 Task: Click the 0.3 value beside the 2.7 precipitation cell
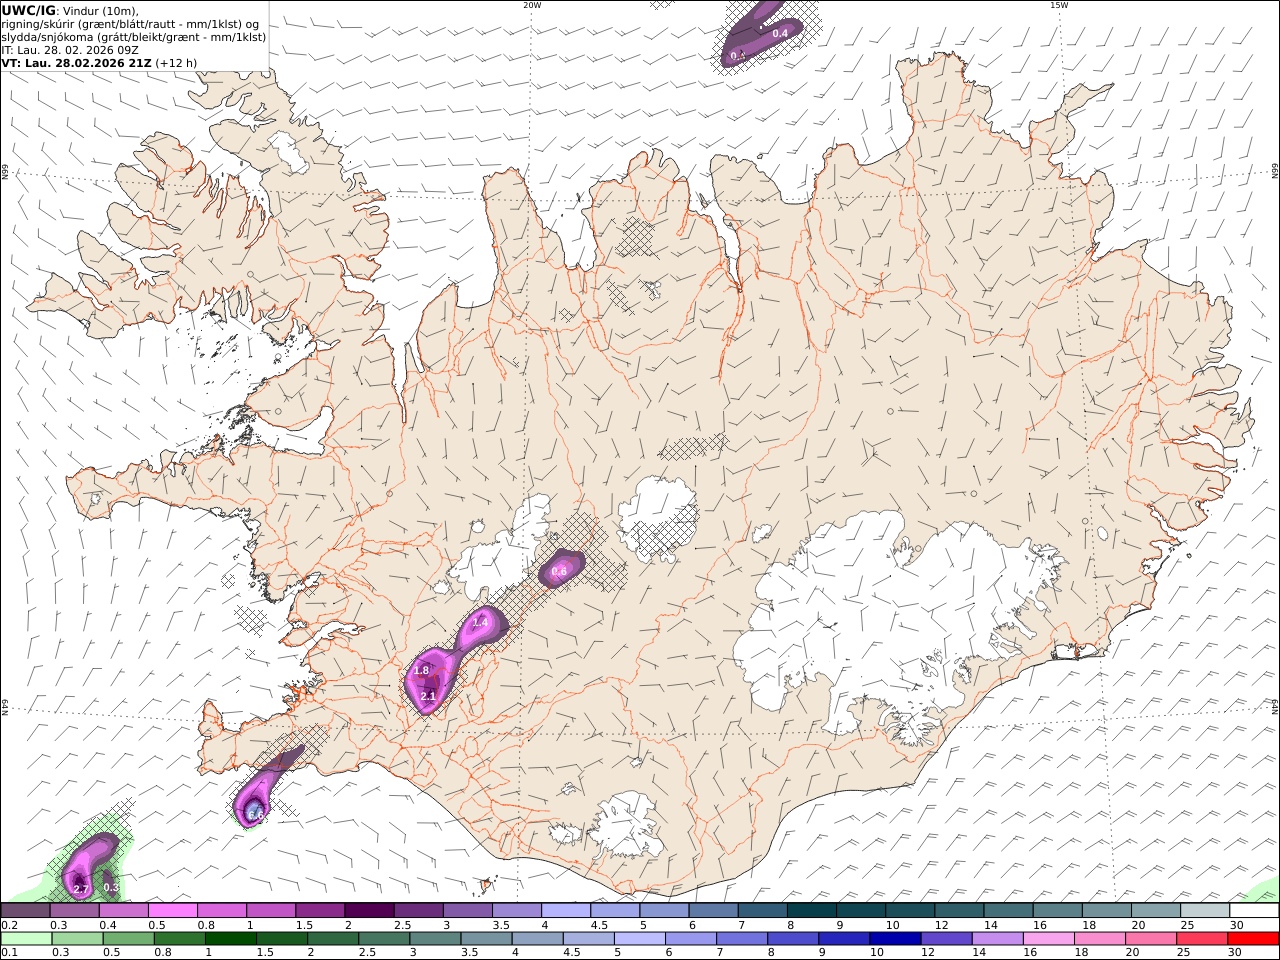point(111,888)
